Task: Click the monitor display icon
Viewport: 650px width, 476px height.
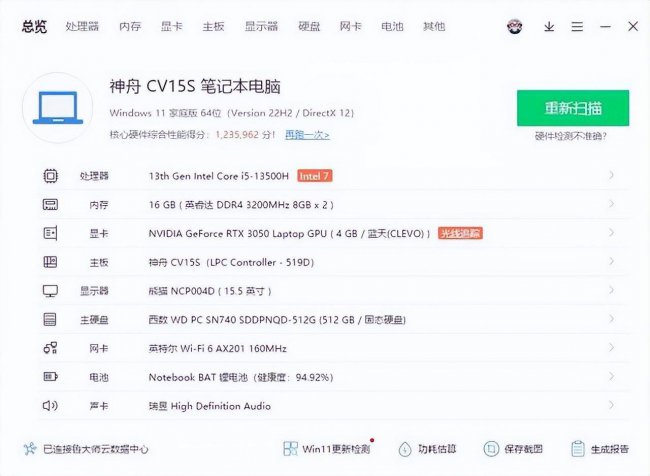Action: [x=51, y=291]
